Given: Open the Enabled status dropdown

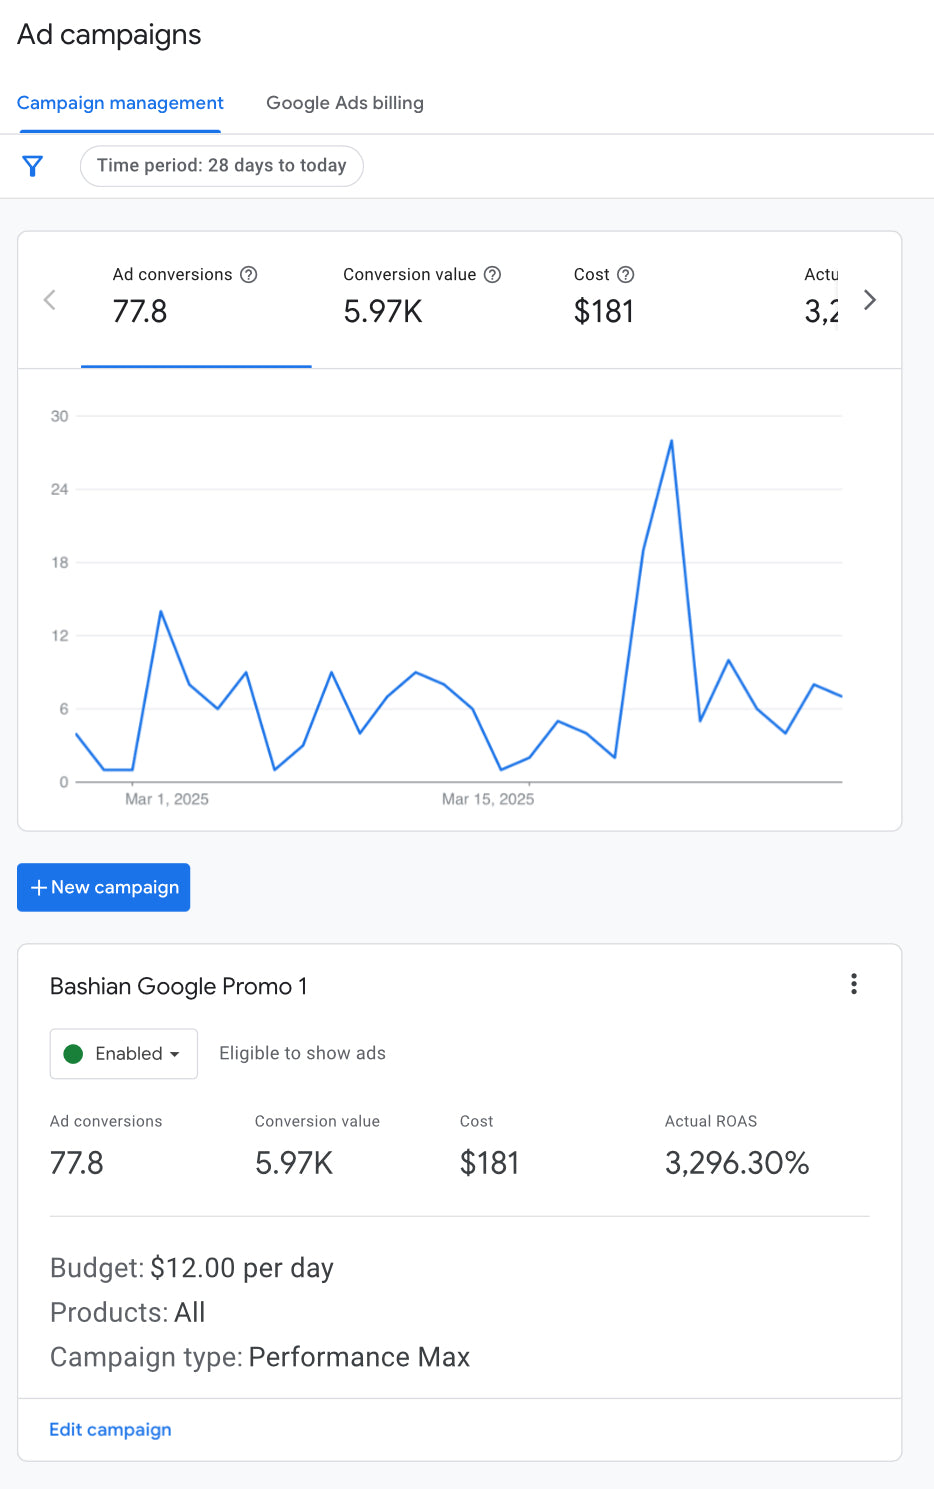Looking at the screenshot, I should (x=123, y=1053).
